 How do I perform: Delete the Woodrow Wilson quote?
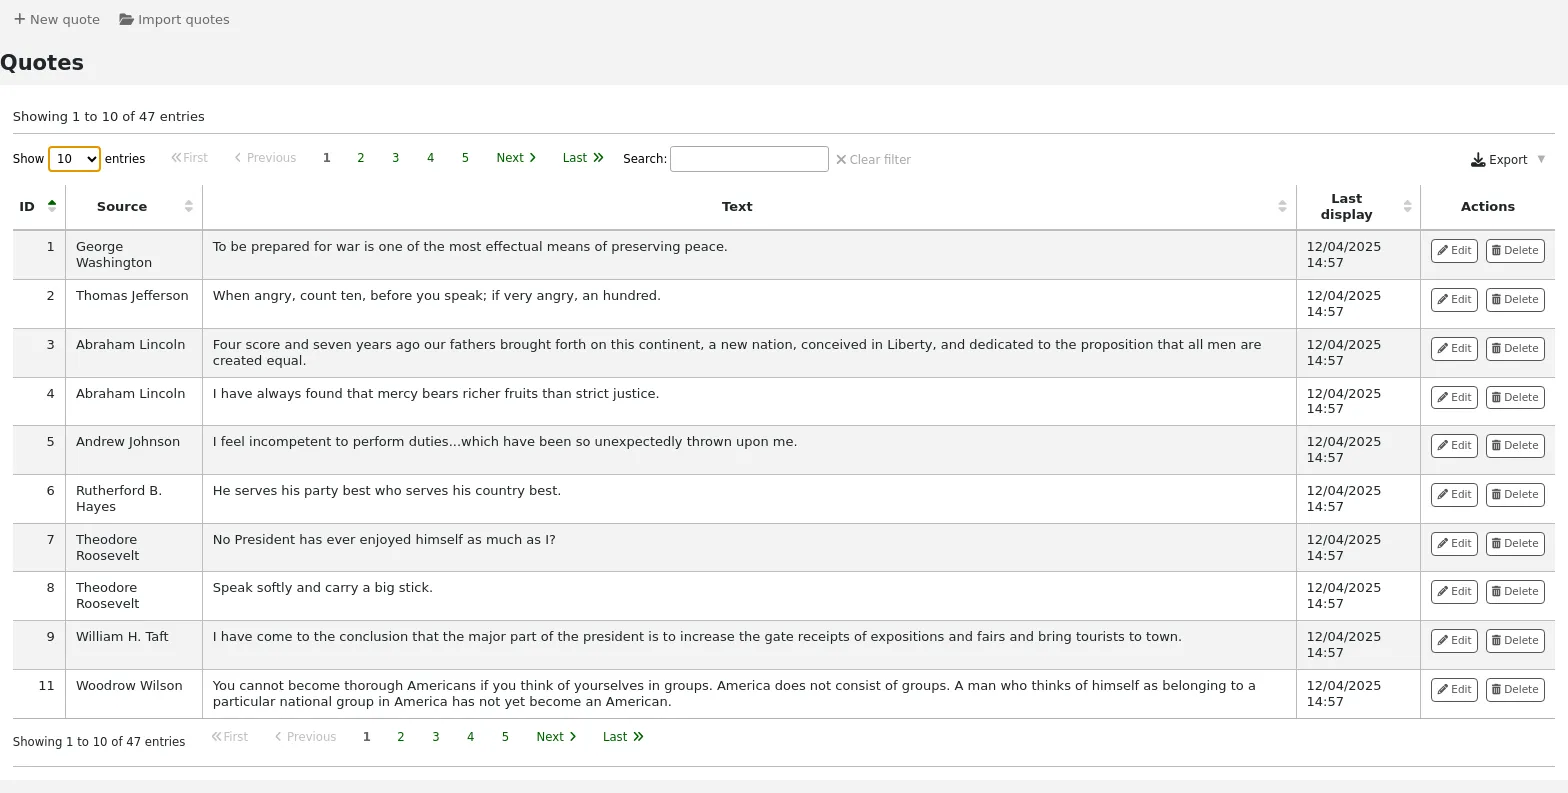click(1515, 690)
